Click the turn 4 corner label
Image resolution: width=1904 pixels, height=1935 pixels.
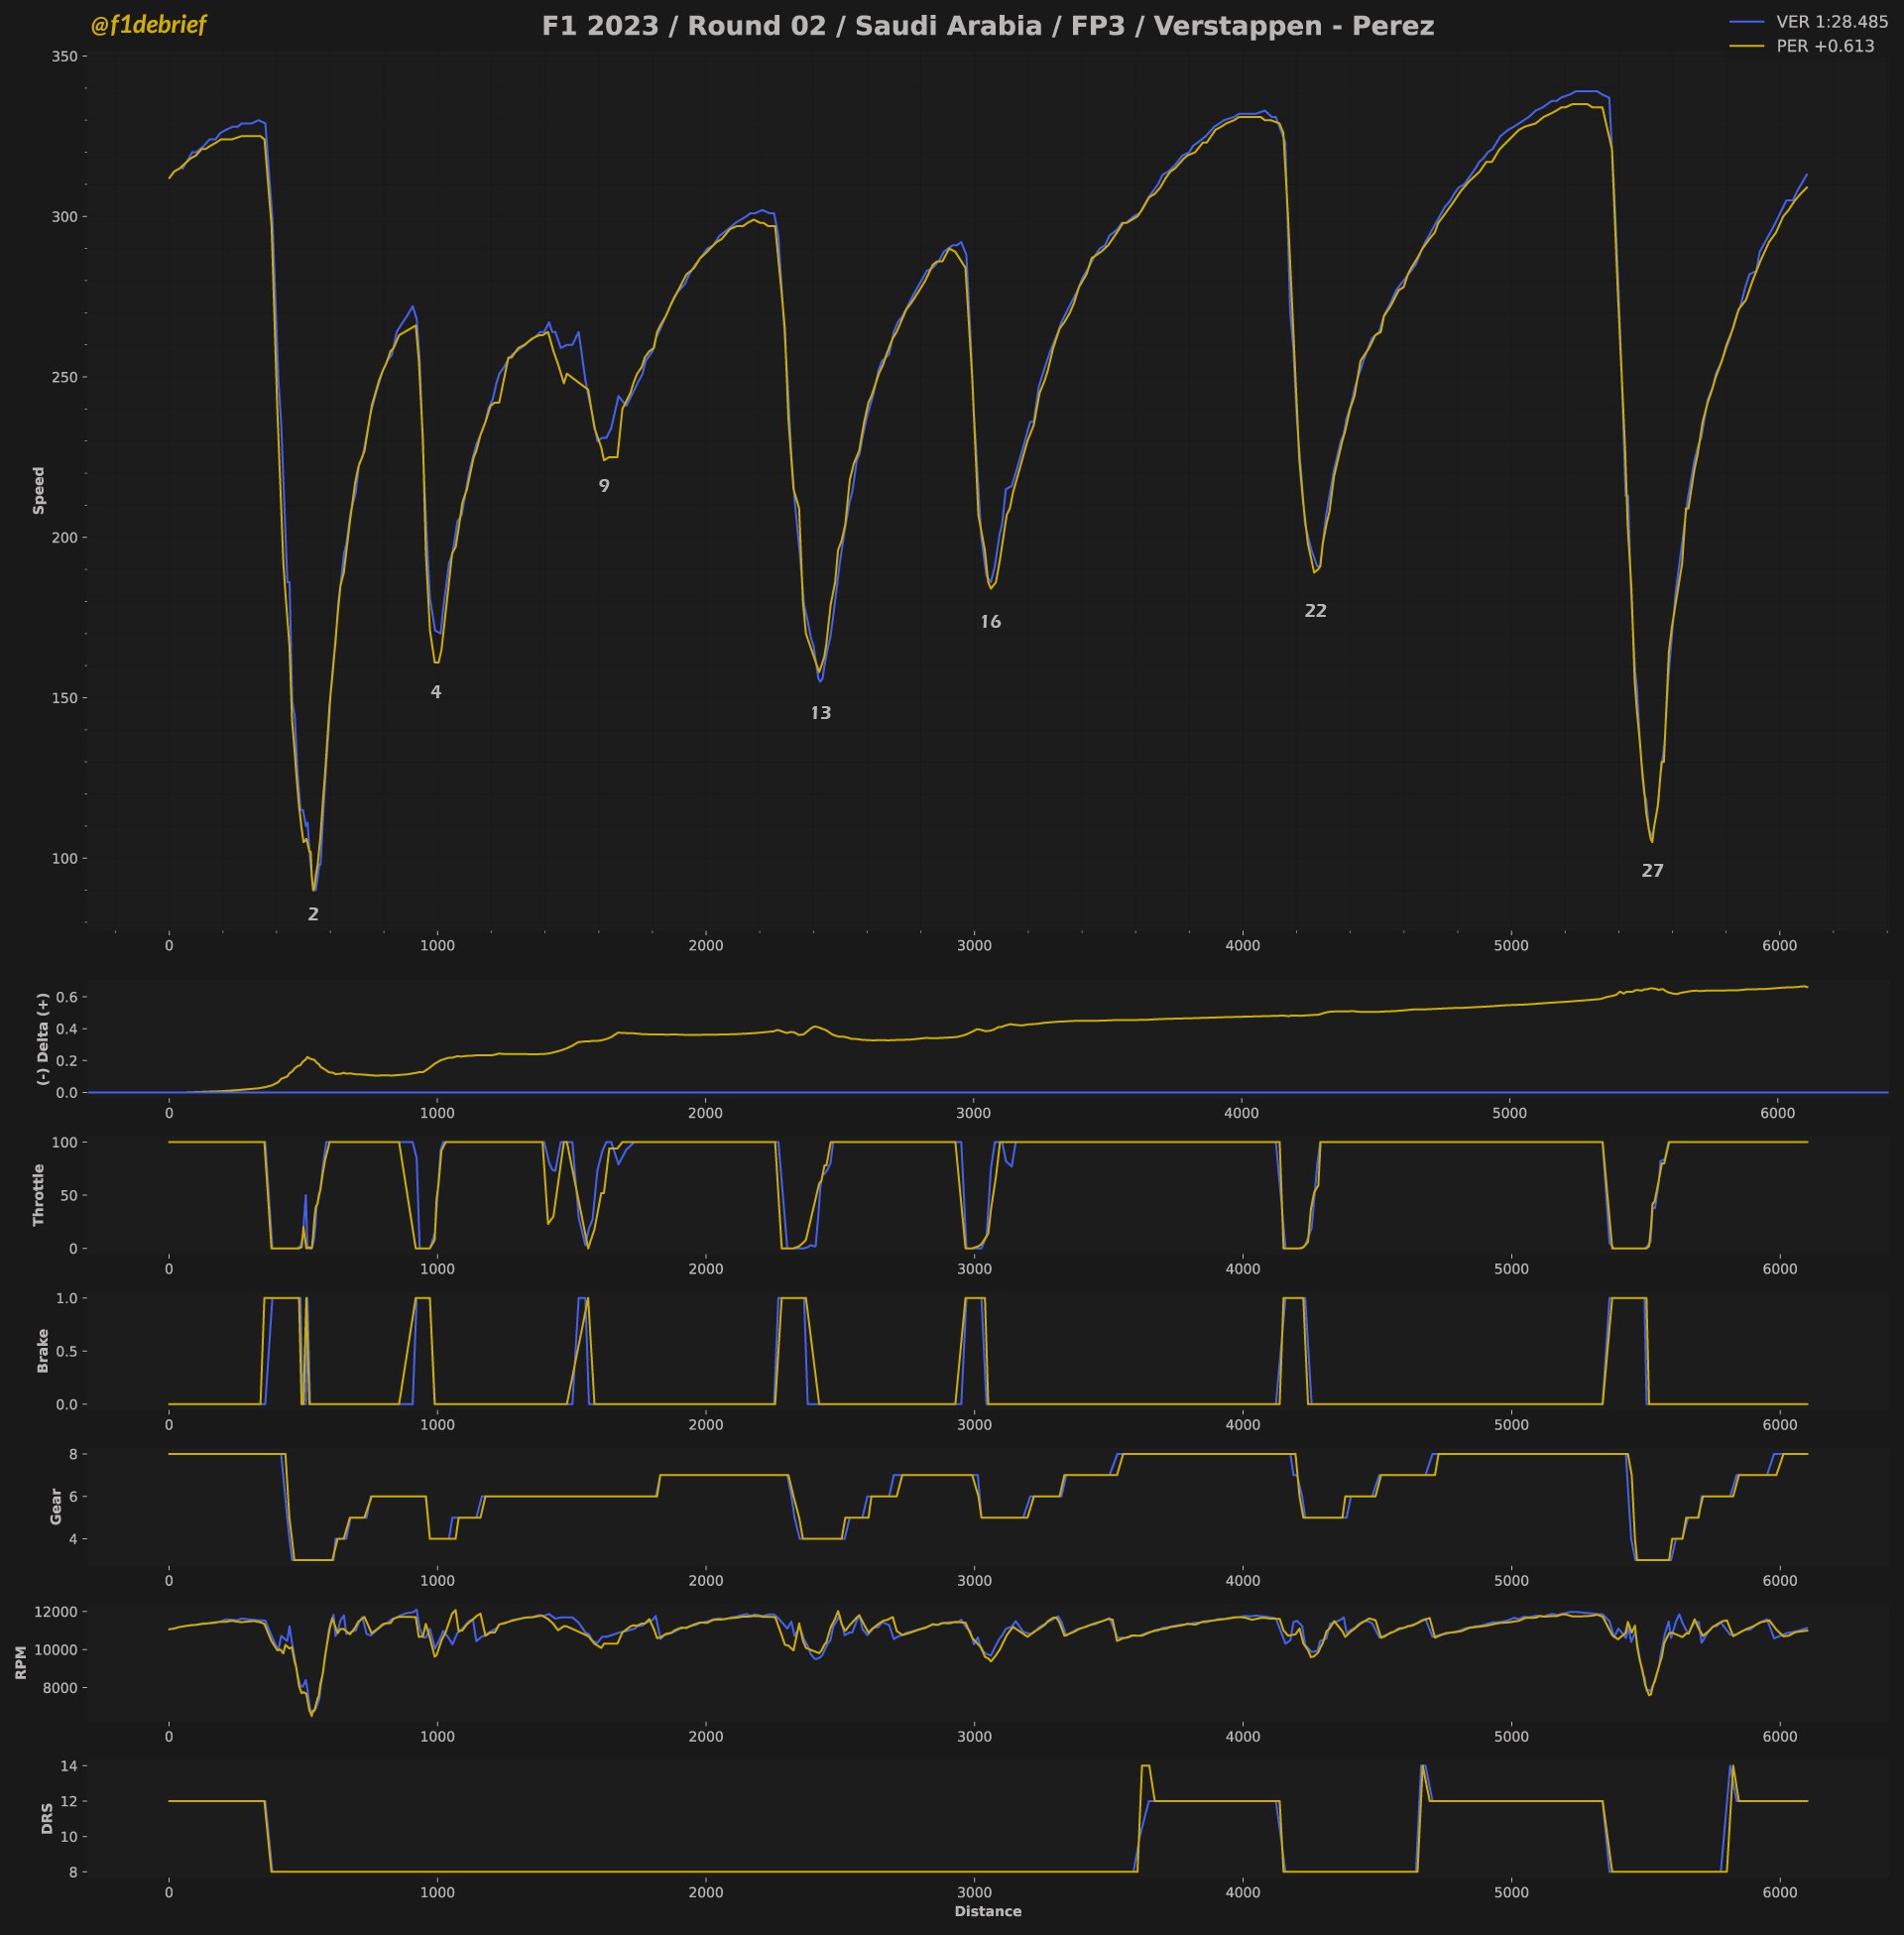[x=435, y=692]
